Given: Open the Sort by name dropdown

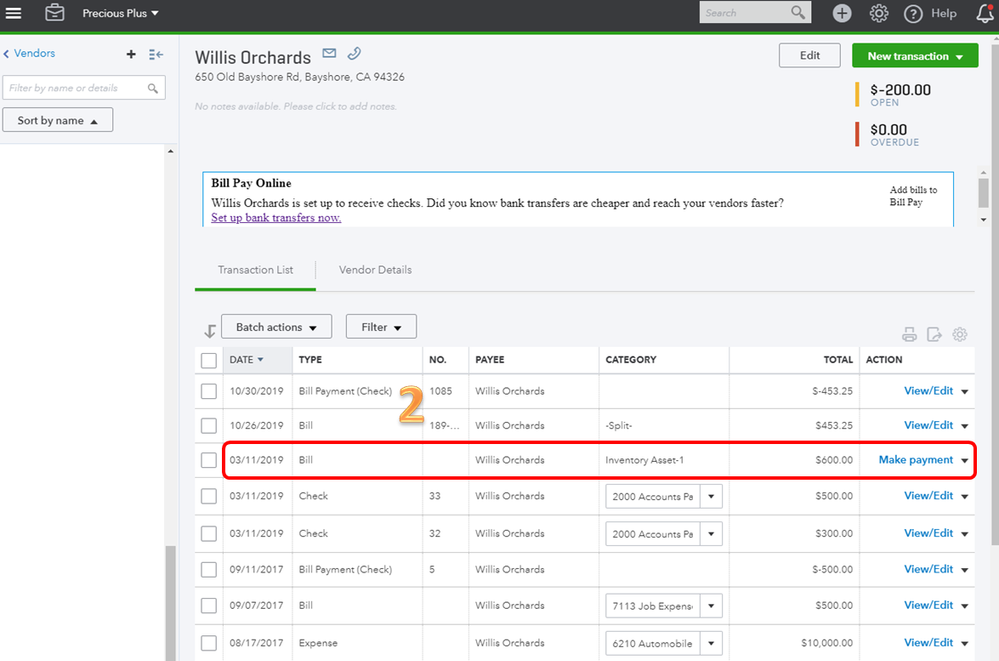Looking at the screenshot, I should point(58,120).
